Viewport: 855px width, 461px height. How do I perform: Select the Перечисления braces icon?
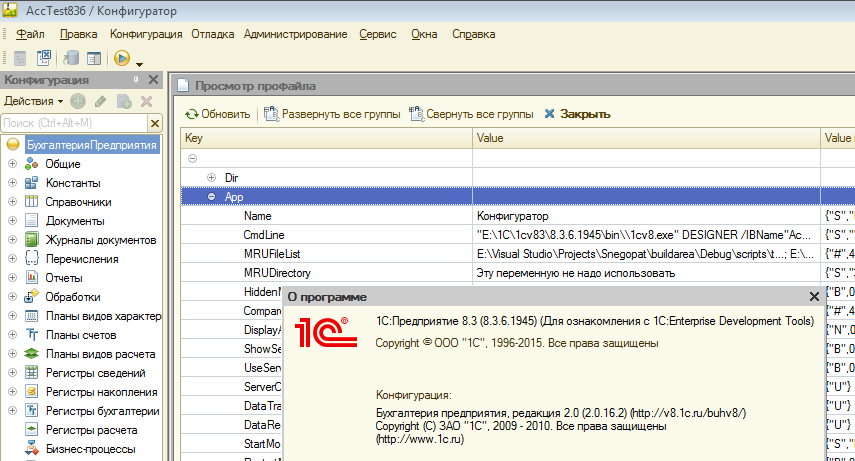coord(32,259)
